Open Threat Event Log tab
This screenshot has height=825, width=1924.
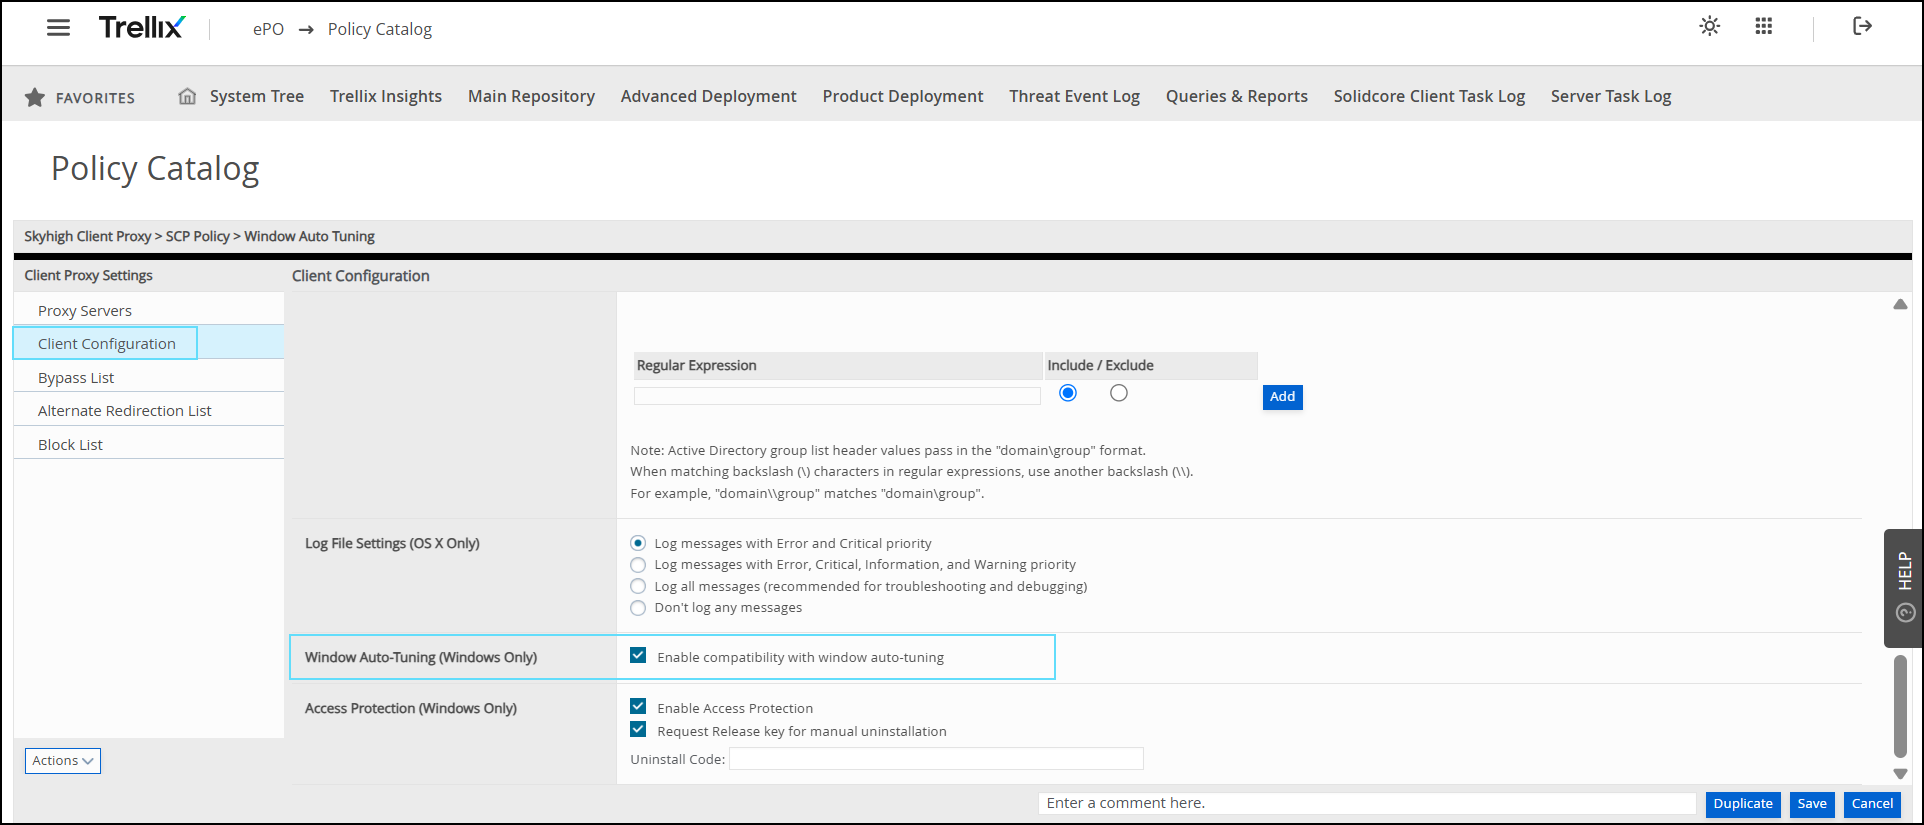click(x=1074, y=96)
